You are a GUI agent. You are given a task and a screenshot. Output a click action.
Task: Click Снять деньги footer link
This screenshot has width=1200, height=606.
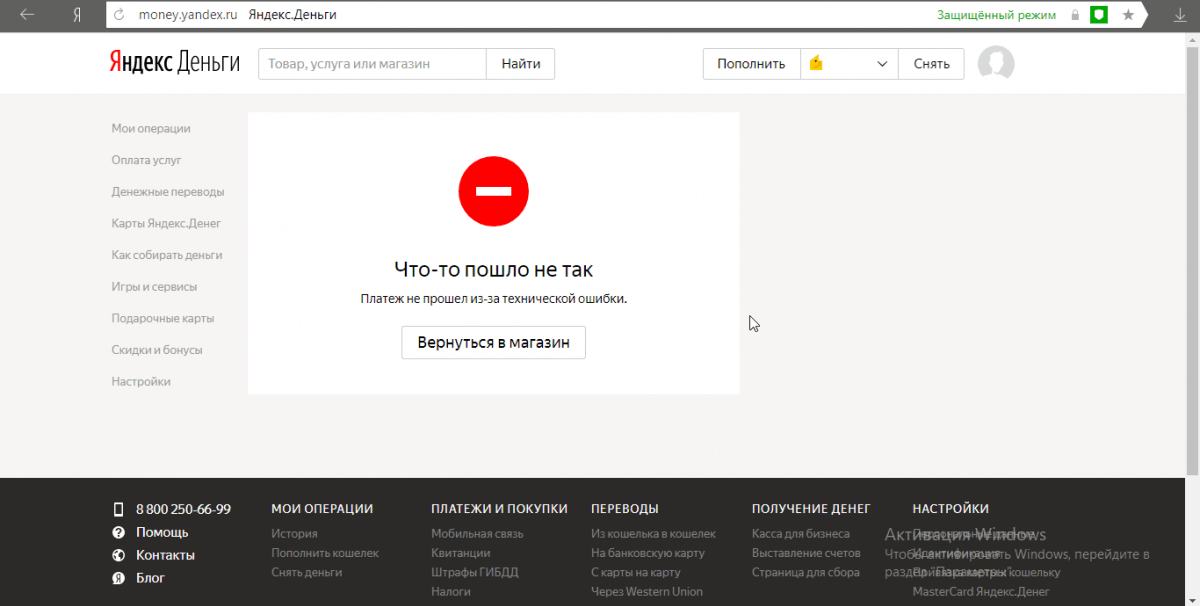pos(307,572)
